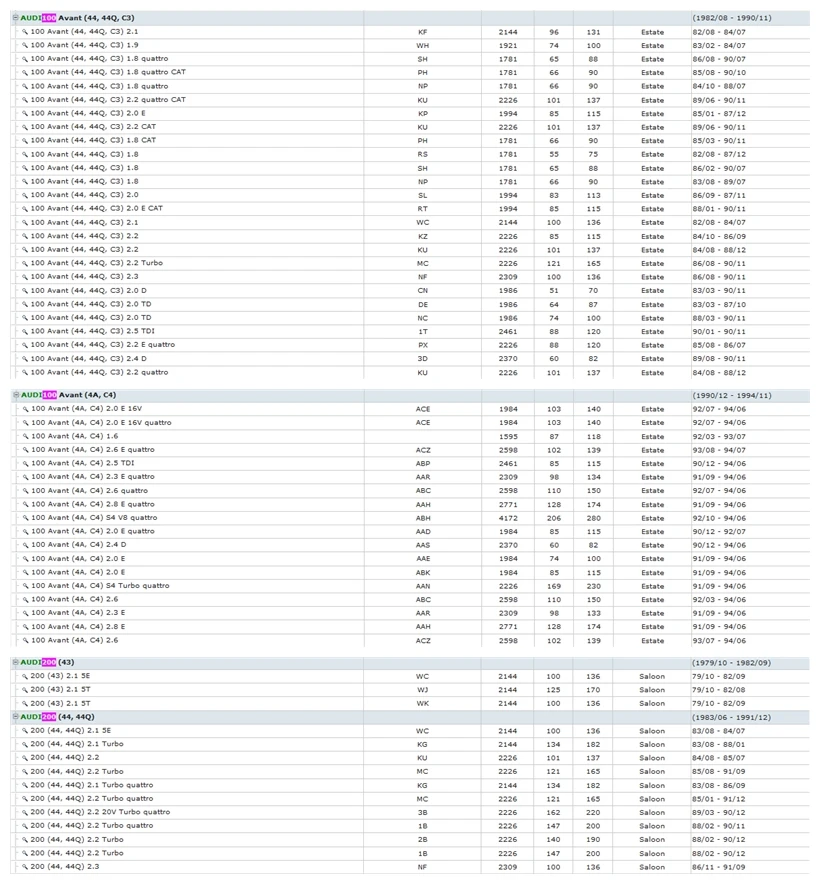Click engine code WJ cell
The width and height of the screenshot is (820, 884).
coord(422,690)
